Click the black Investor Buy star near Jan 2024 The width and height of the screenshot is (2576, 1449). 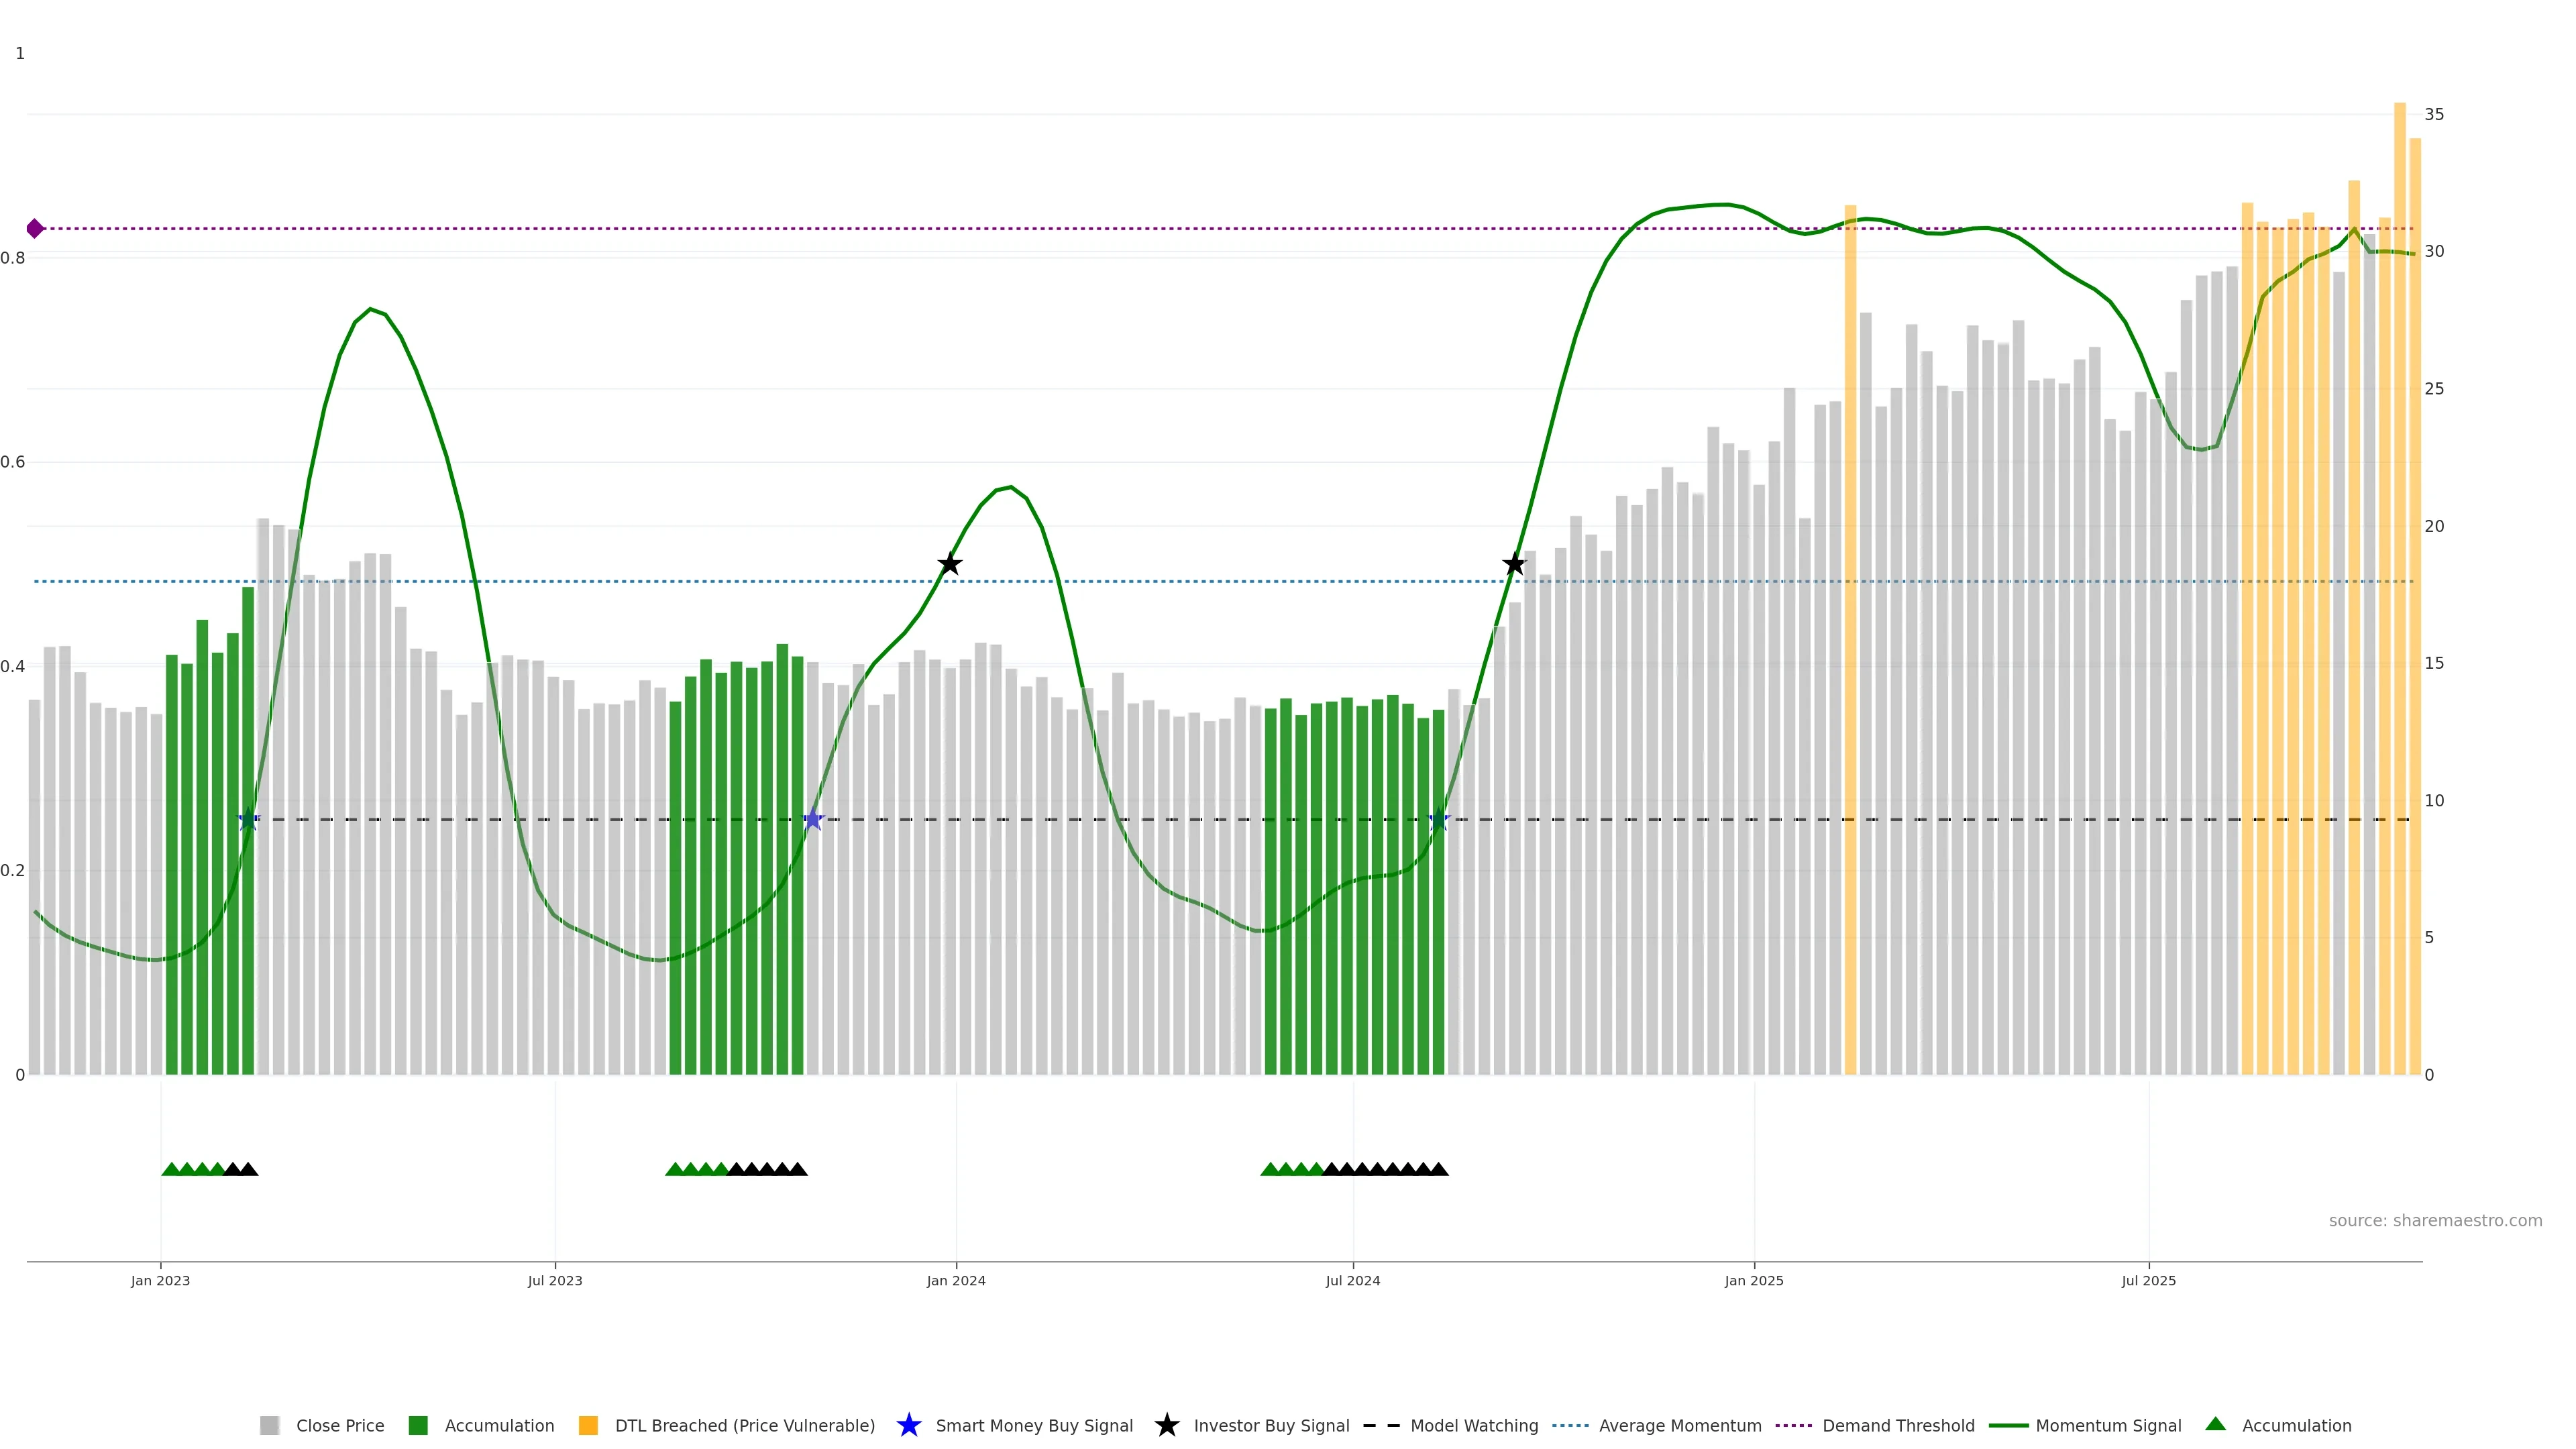[950, 565]
